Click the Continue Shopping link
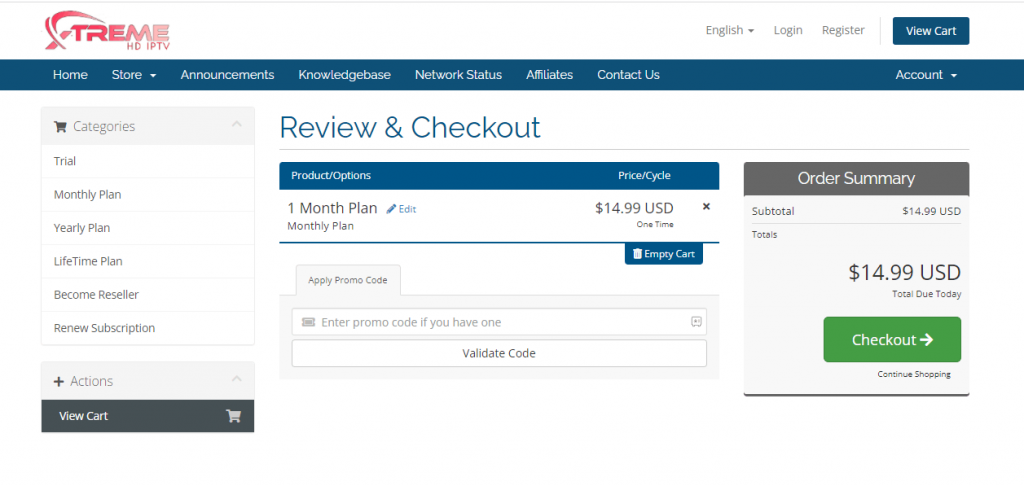Viewport: 1024px width, 486px height. [914, 374]
